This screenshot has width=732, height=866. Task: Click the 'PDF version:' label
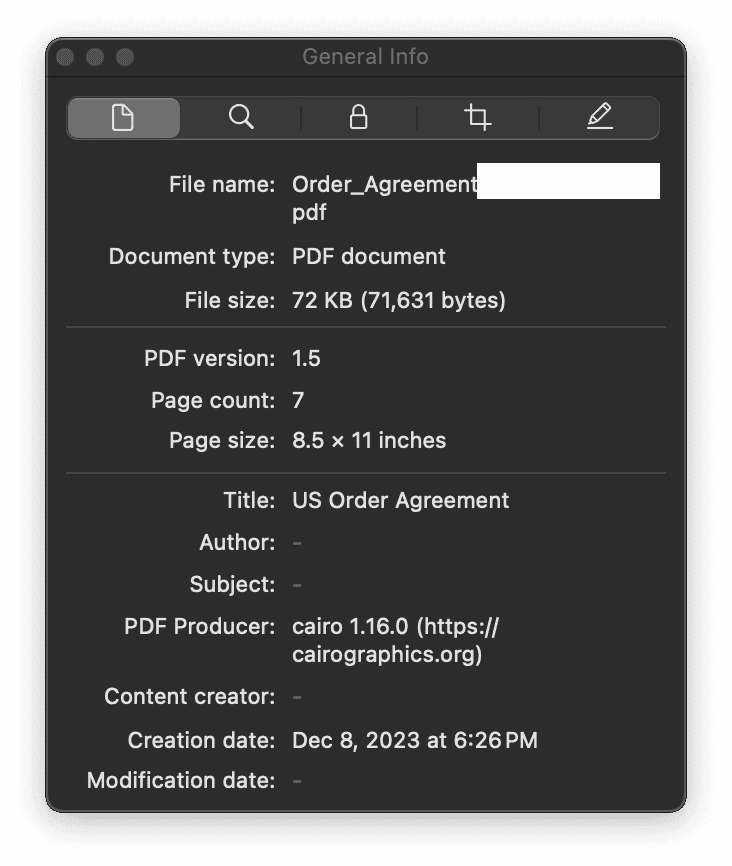tap(210, 358)
